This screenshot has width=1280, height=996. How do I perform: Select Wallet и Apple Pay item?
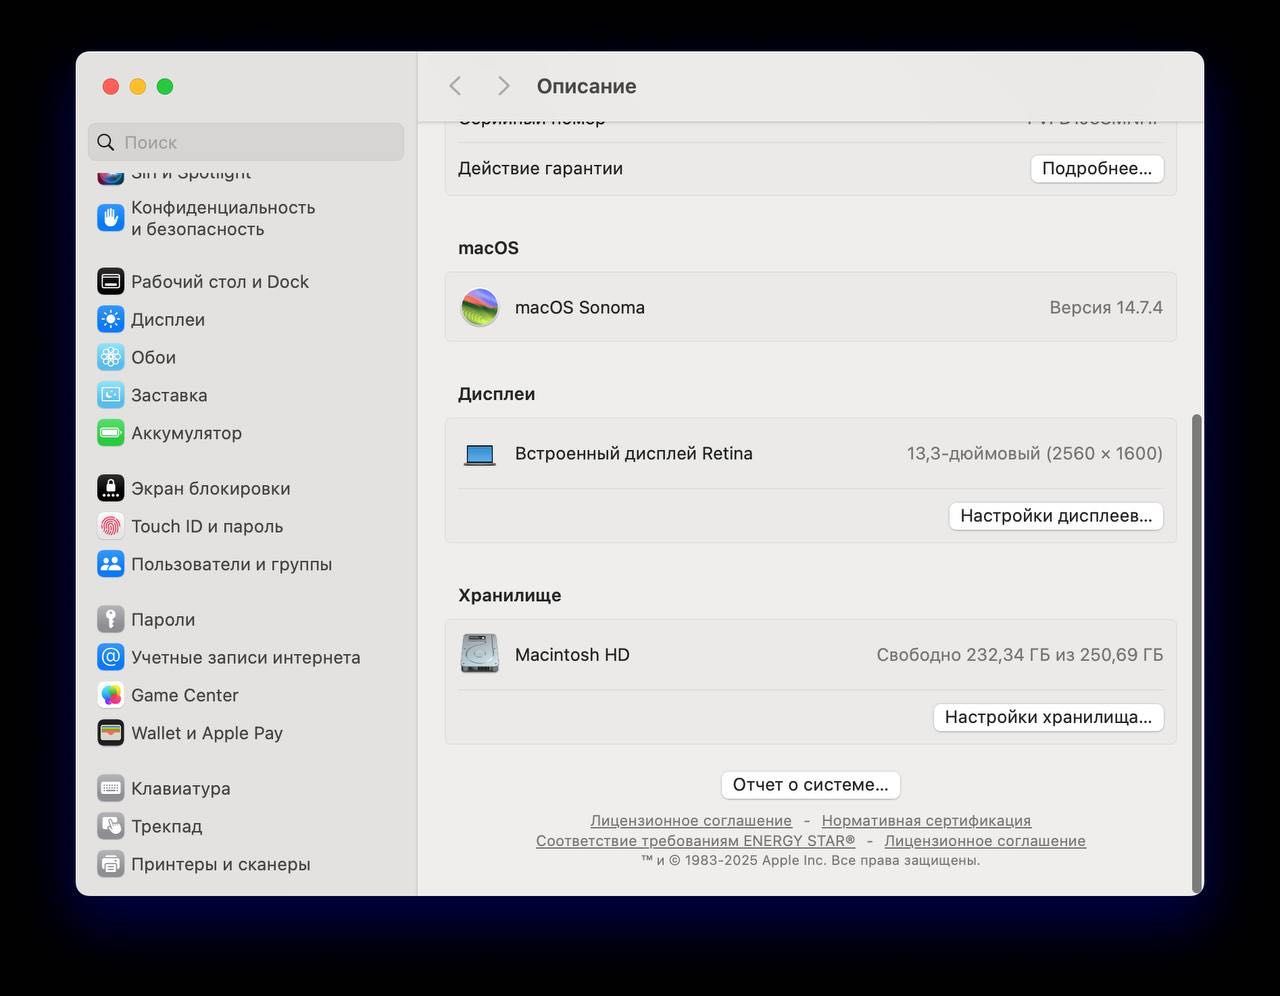coord(246,733)
